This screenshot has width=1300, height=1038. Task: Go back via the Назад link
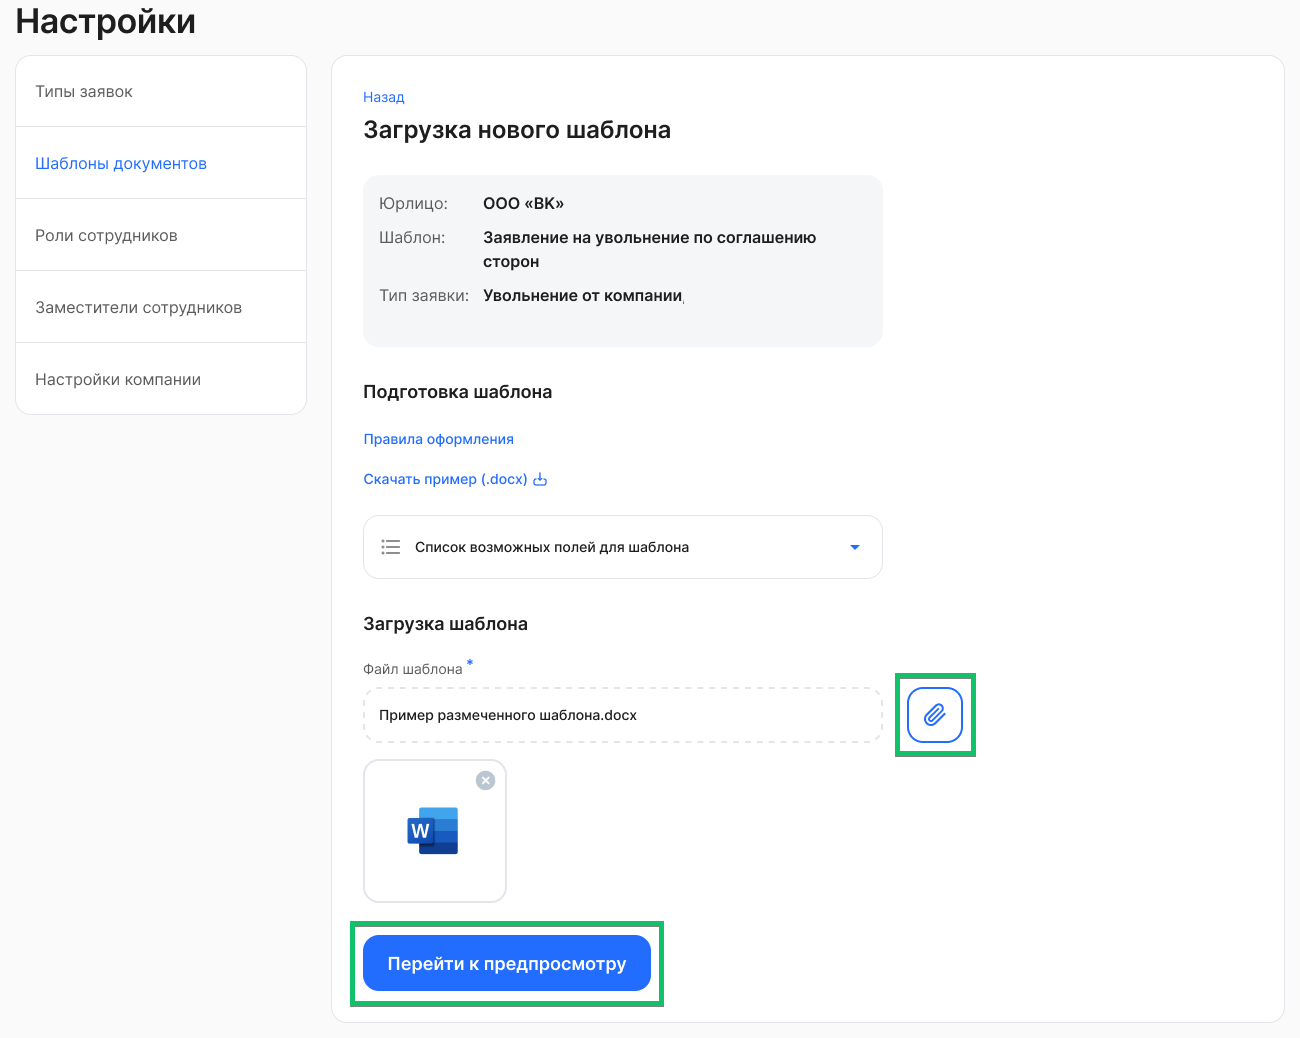point(384,97)
